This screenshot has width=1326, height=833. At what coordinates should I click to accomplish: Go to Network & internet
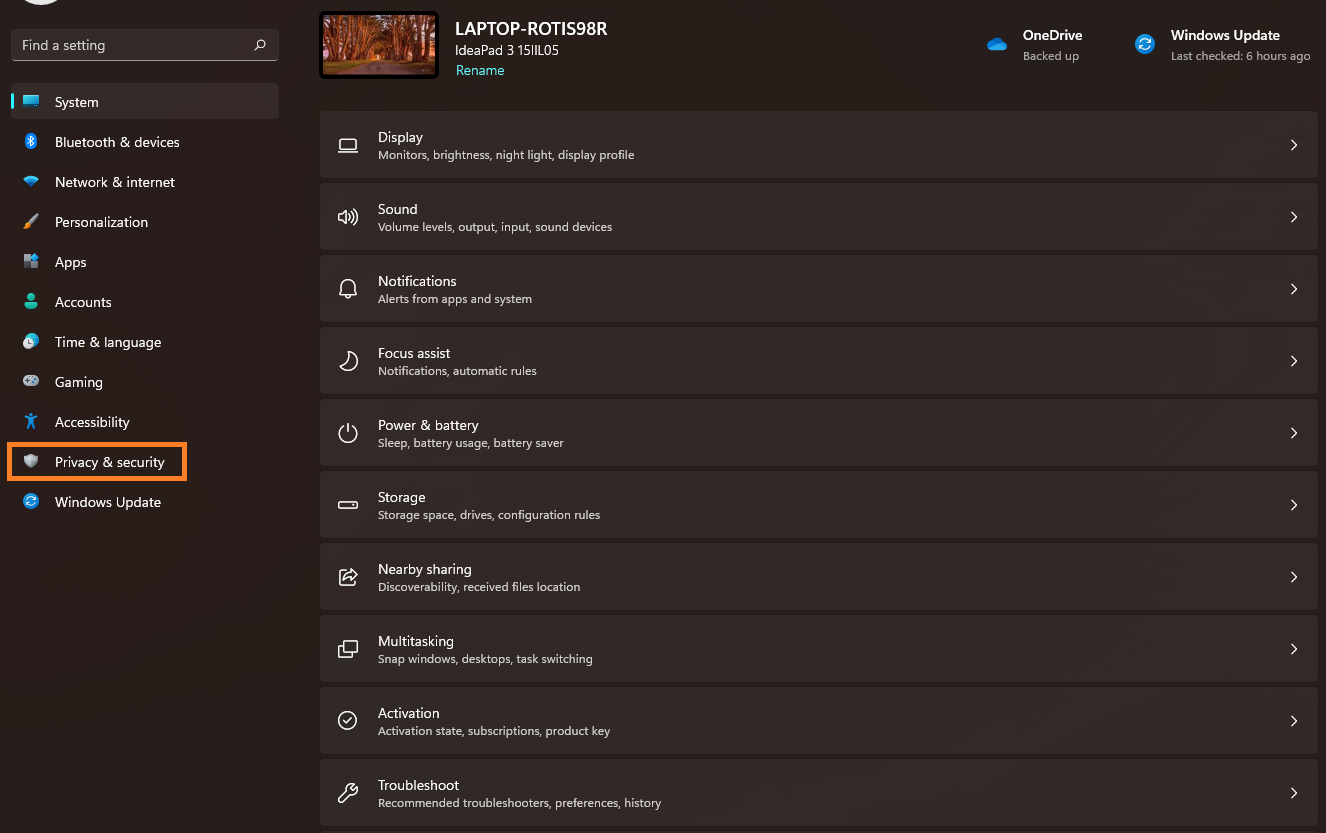coord(145,182)
